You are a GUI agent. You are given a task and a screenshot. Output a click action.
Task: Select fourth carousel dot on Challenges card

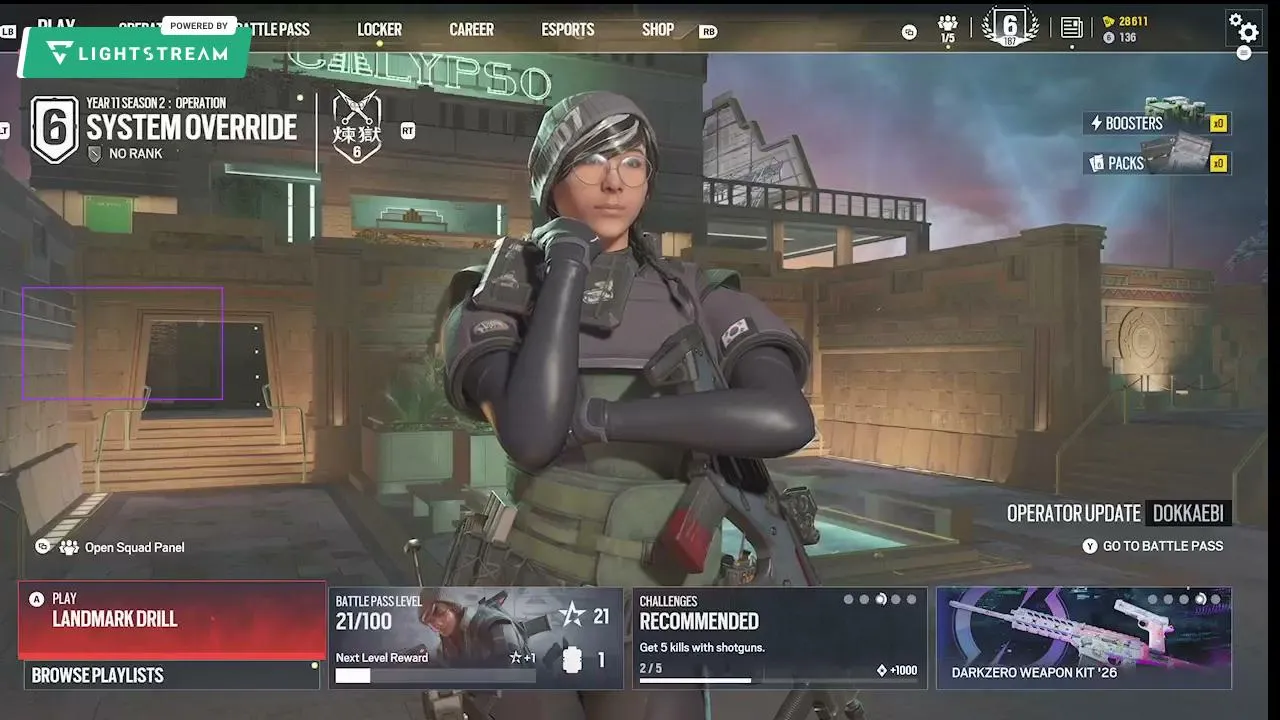pyautogui.click(x=896, y=600)
